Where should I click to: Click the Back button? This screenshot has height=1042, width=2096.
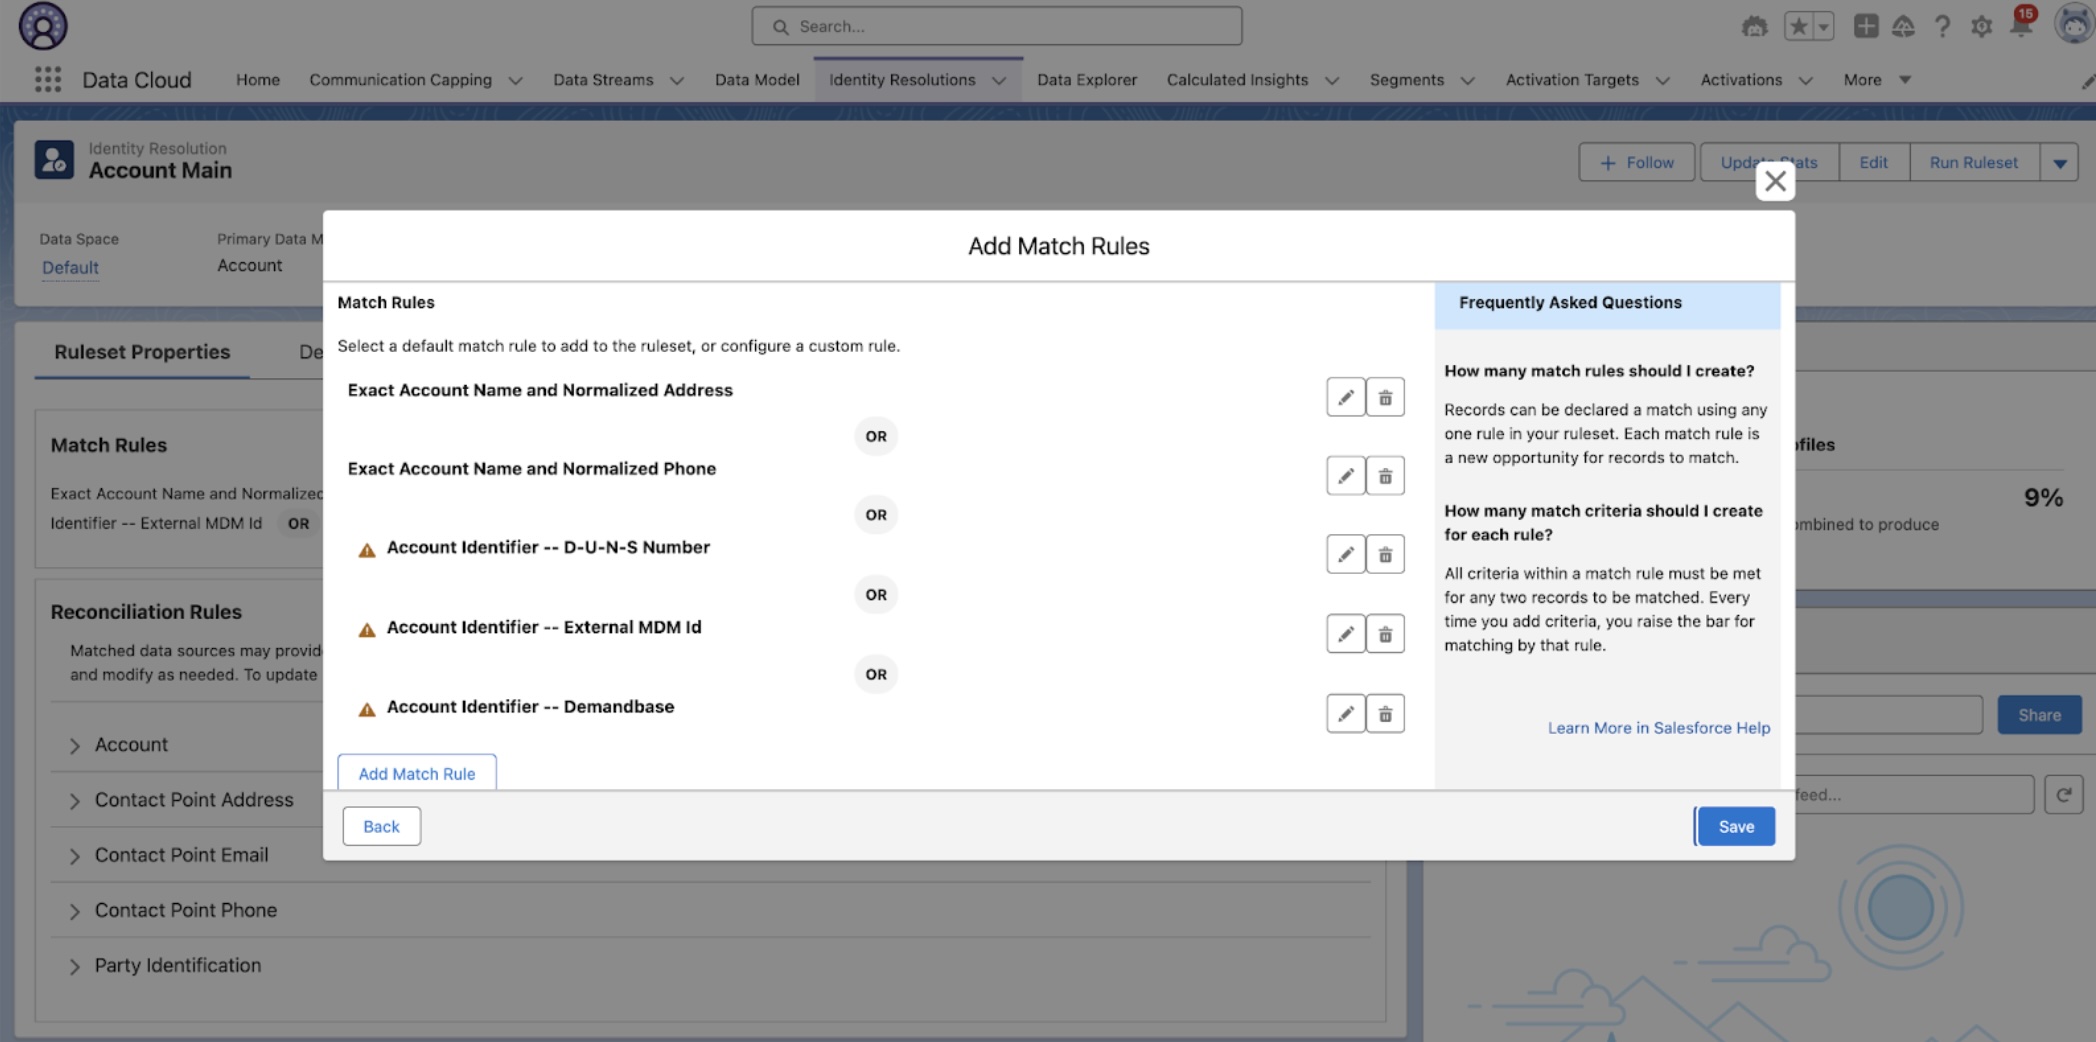coord(381,826)
